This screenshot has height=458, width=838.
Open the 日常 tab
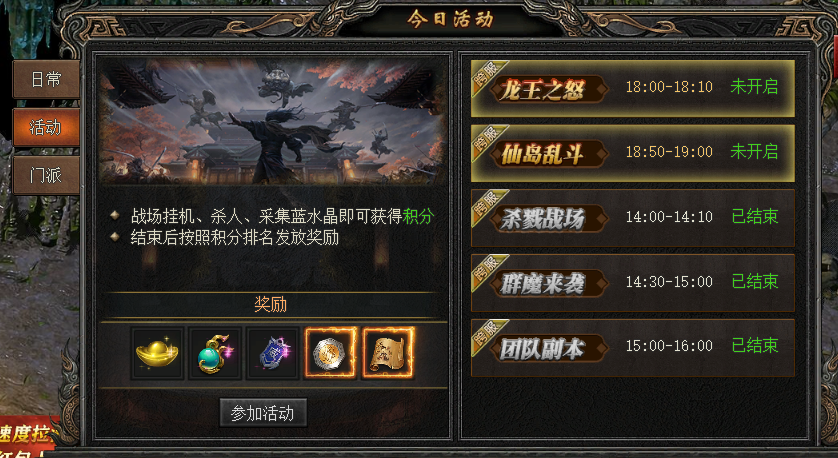(46, 80)
